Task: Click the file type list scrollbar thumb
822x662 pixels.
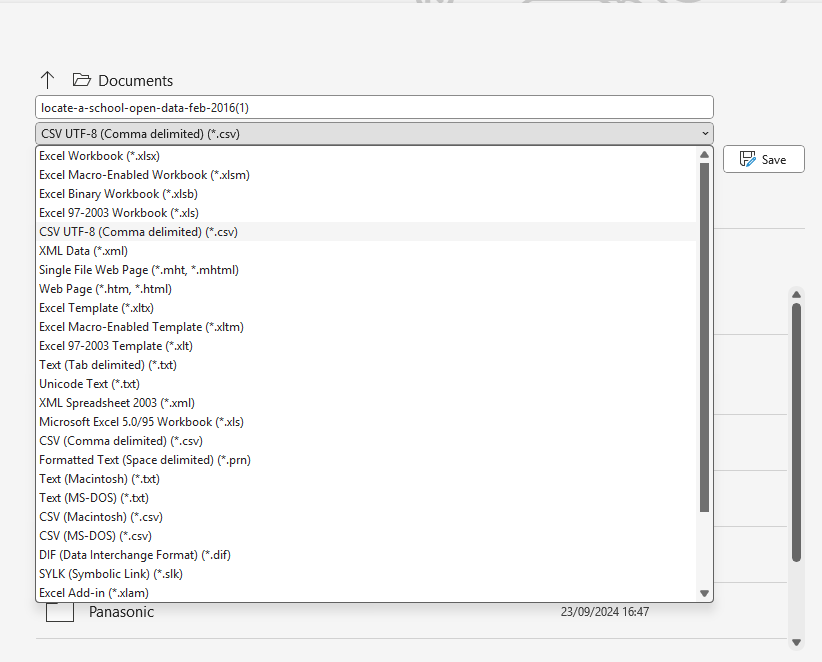Action: point(705,337)
